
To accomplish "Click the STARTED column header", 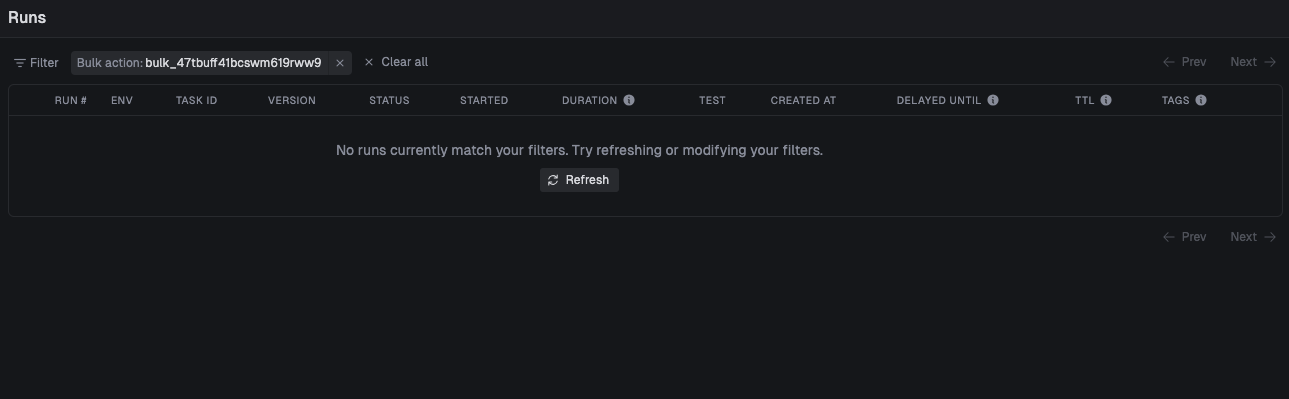I will [x=484, y=100].
